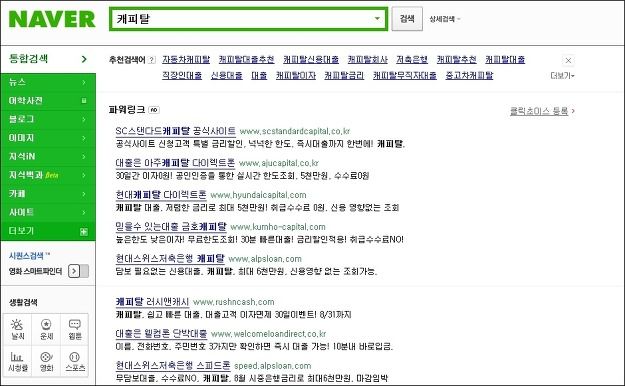This screenshot has width=625, height=386.
Task: Expand the 더보기 sidebar menu
Action: click(x=48, y=231)
